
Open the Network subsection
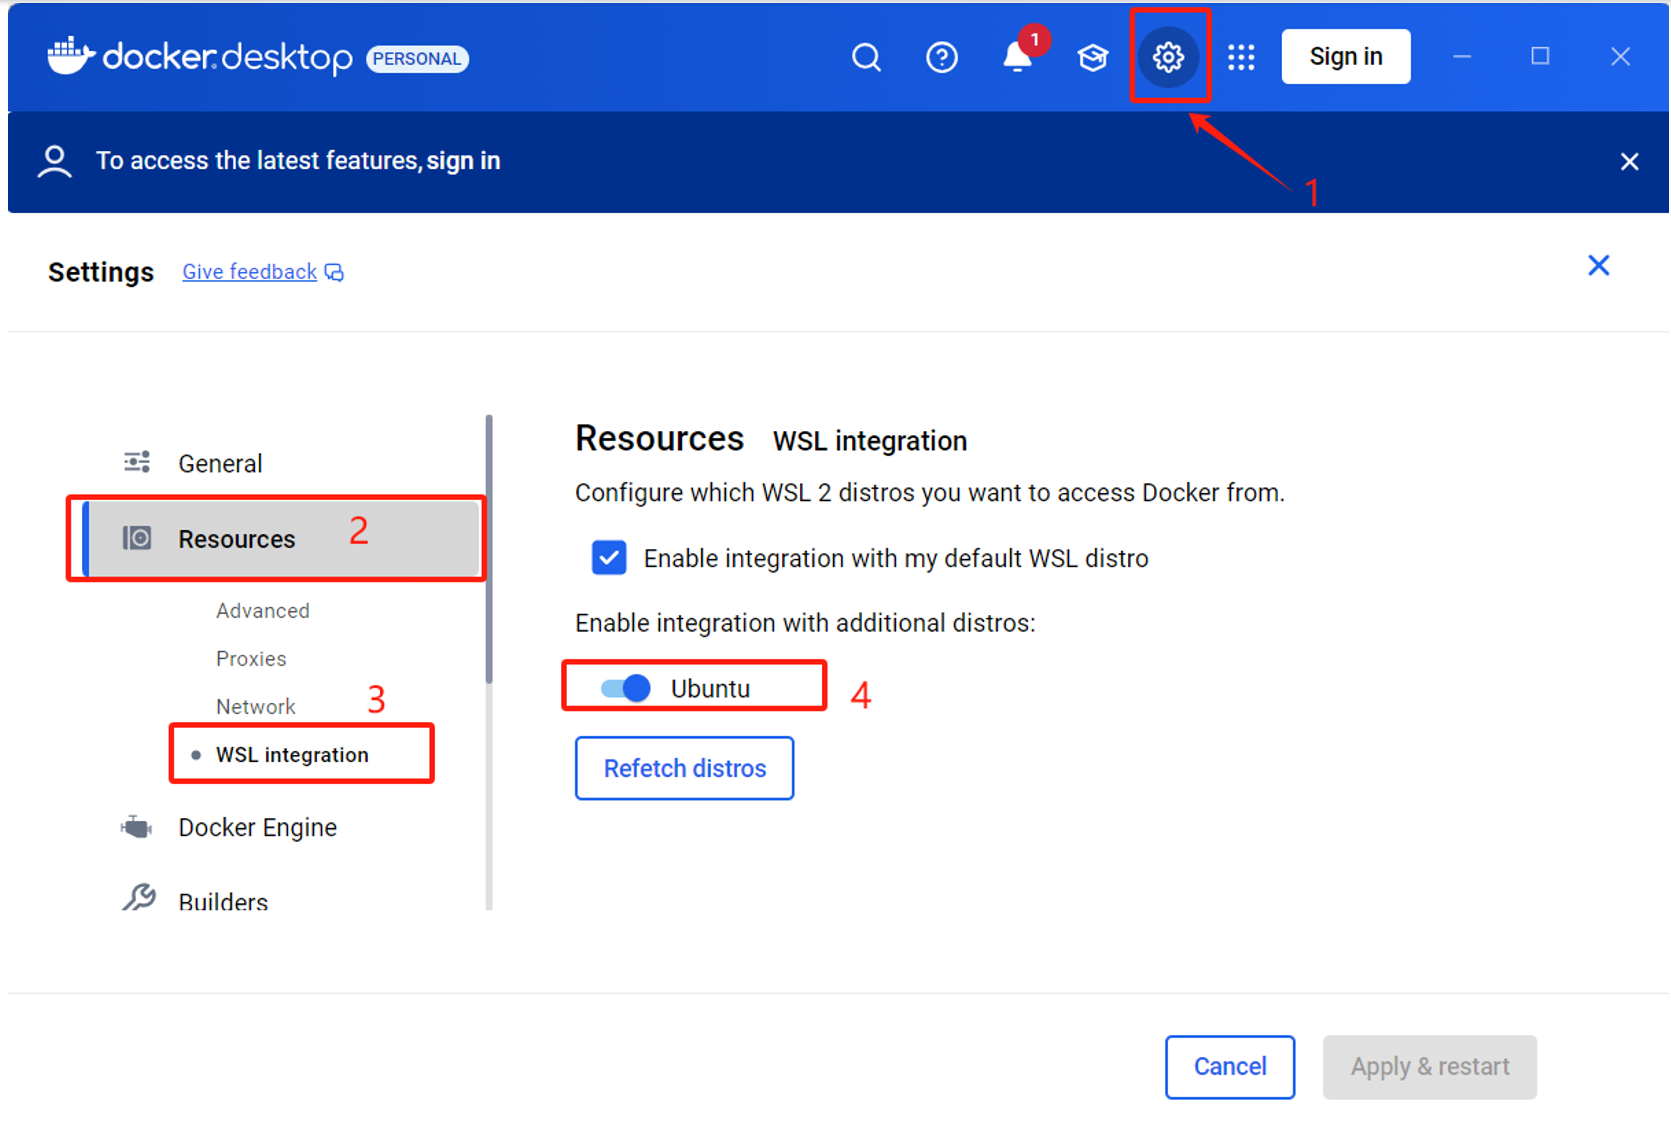(x=256, y=707)
